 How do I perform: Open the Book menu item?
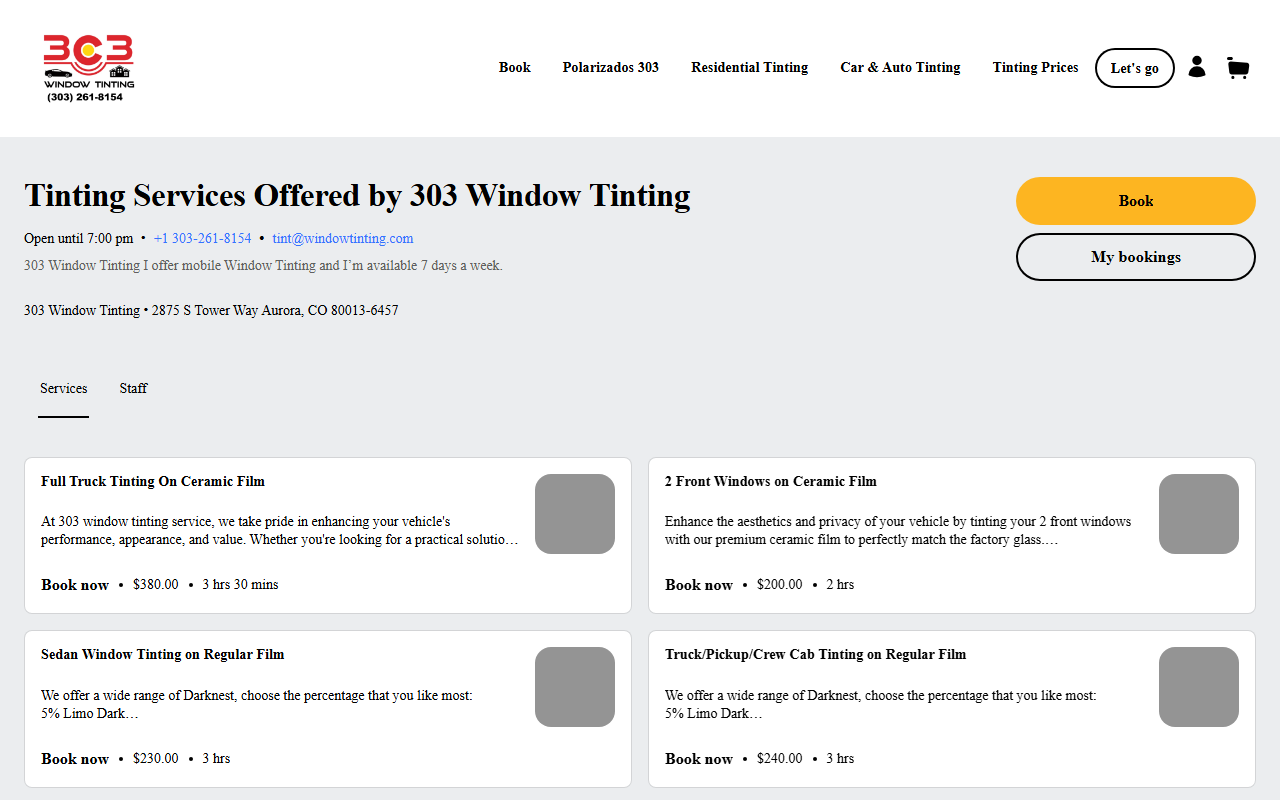click(x=515, y=68)
